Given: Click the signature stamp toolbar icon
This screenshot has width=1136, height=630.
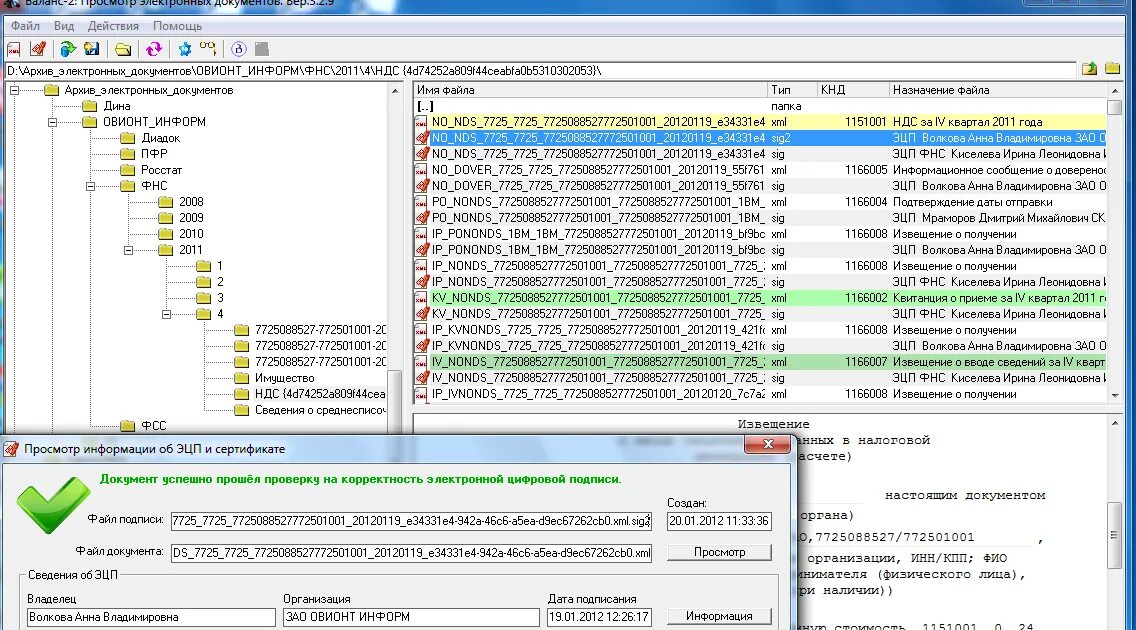Looking at the screenshot, I should pos(38,49).
